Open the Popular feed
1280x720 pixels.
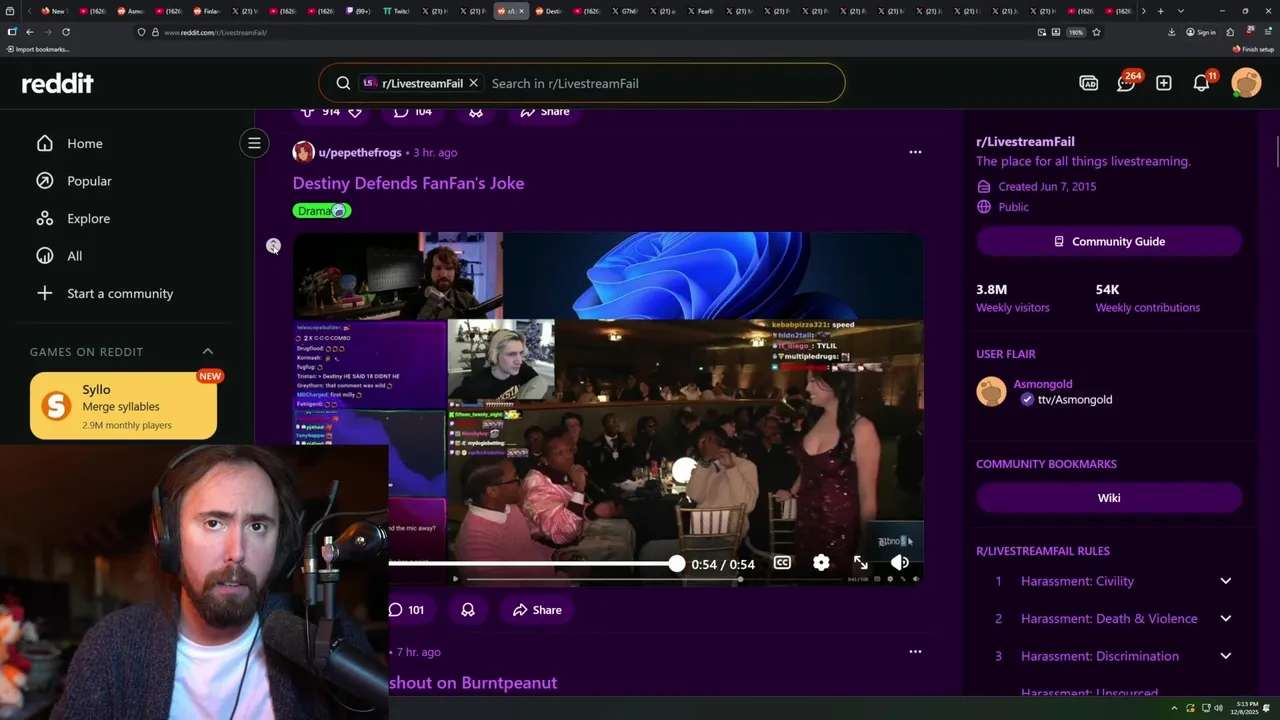point(89,181)
